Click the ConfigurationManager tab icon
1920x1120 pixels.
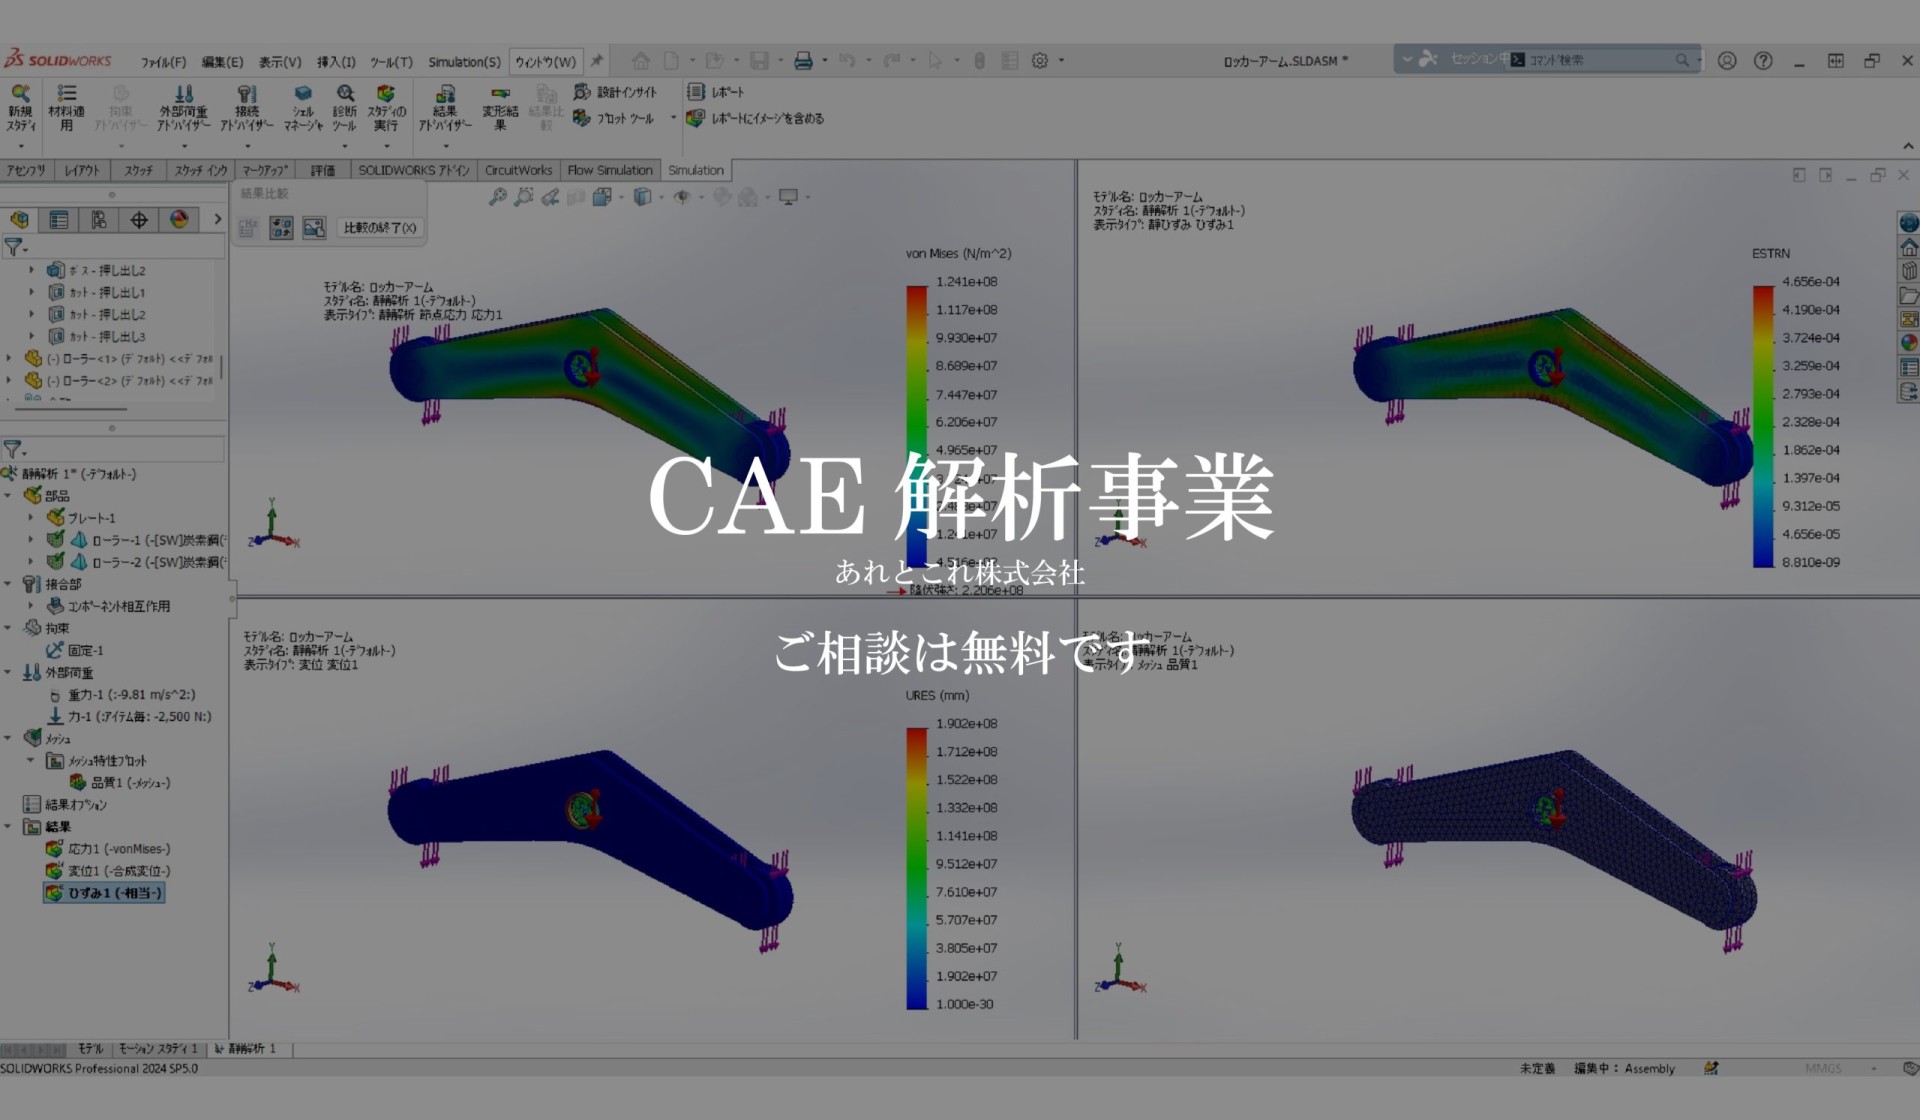99,220
